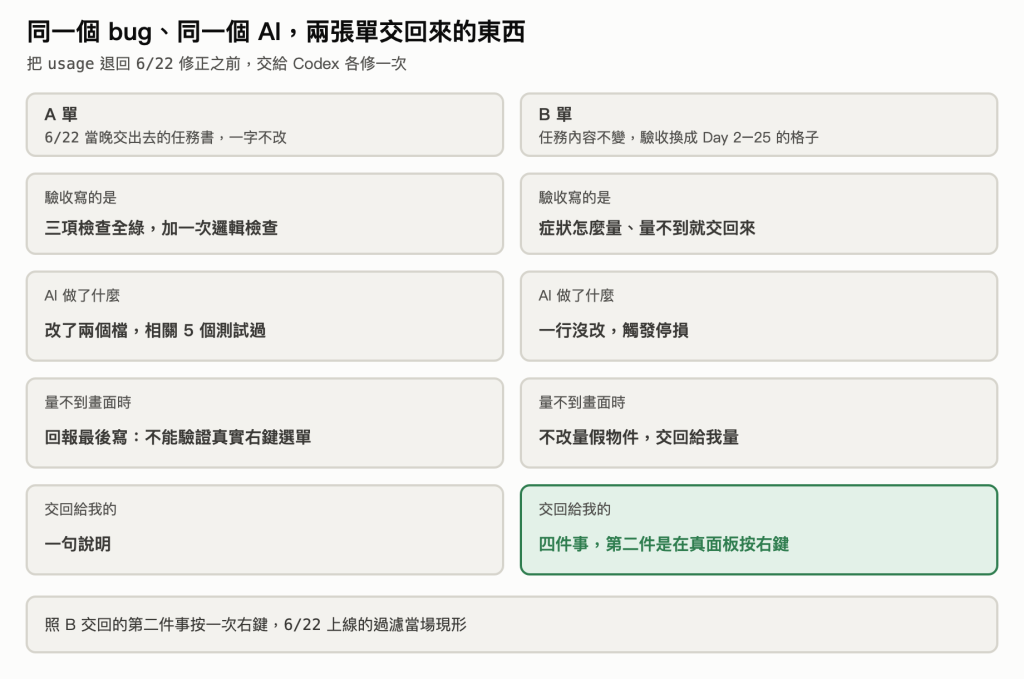Click "交回給我的" label above "一句說明"
The image size is (1024, 679).
click(x=80, y=509)
